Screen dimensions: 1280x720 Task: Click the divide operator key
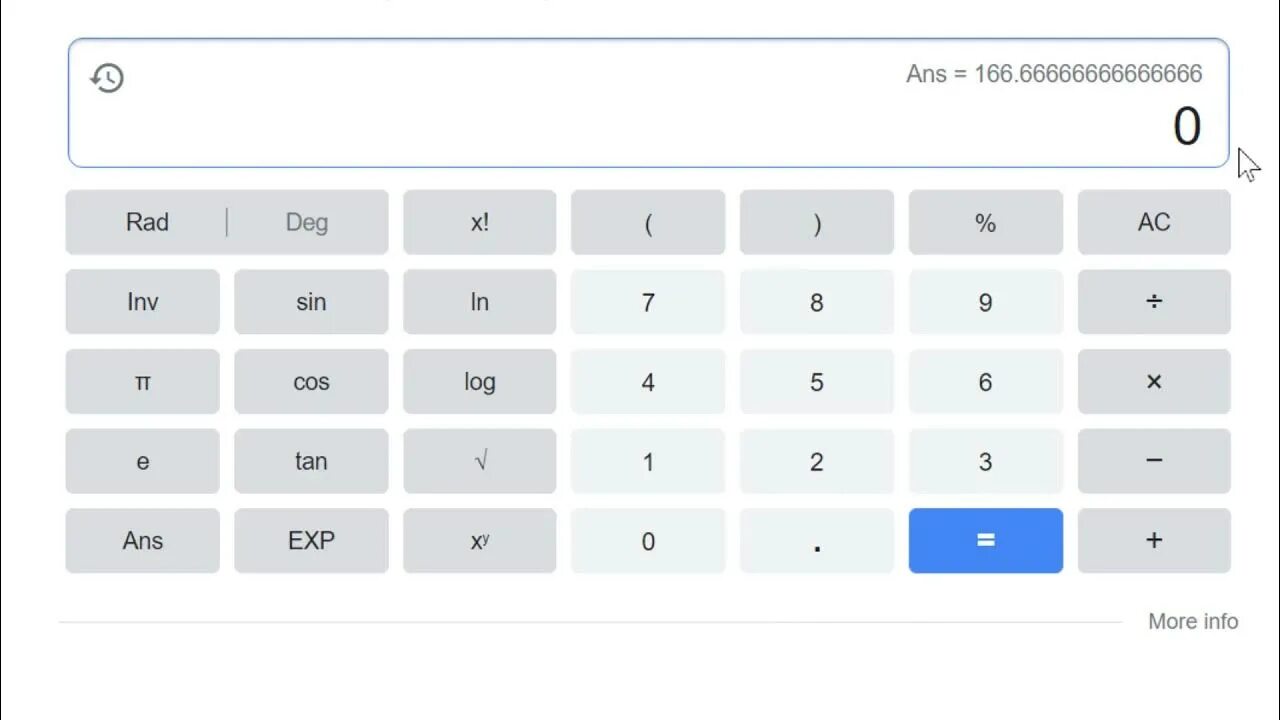pos(1153,302)
